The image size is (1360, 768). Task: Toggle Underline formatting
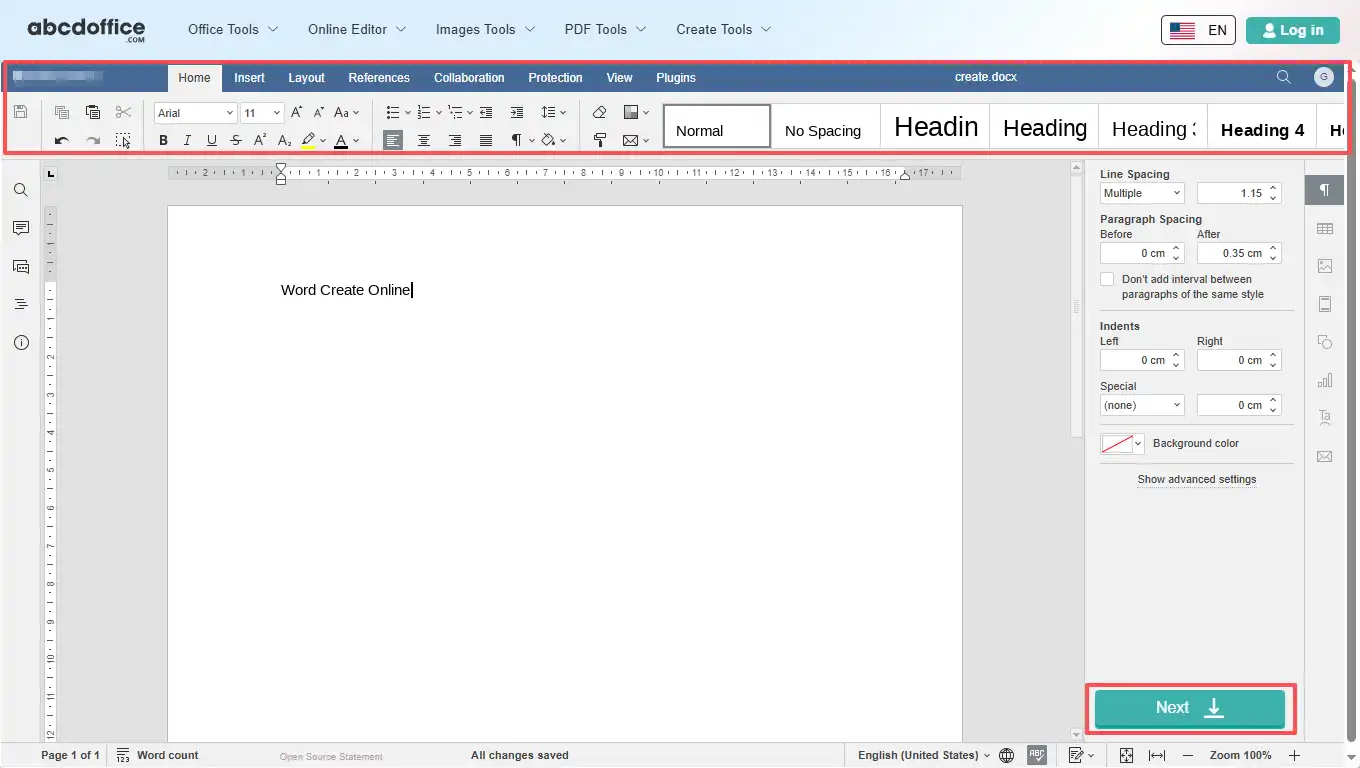coord(211,140)
